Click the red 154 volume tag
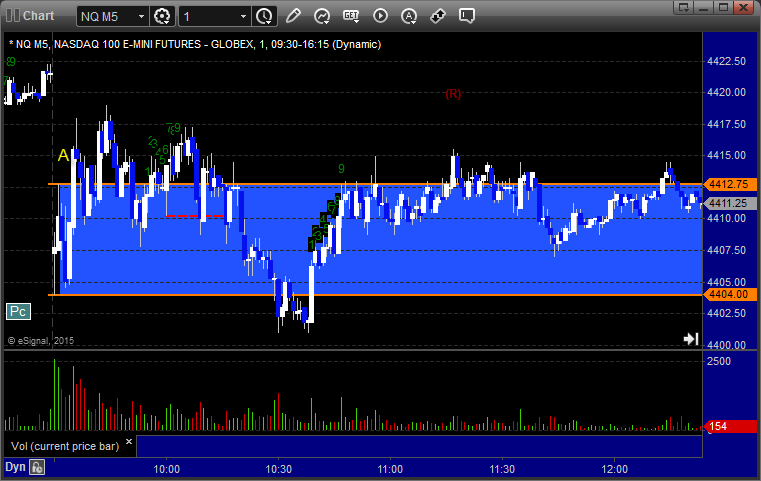The height and width of the screenshot is (481, 761). pyautogui.click(x=729, y=427)
